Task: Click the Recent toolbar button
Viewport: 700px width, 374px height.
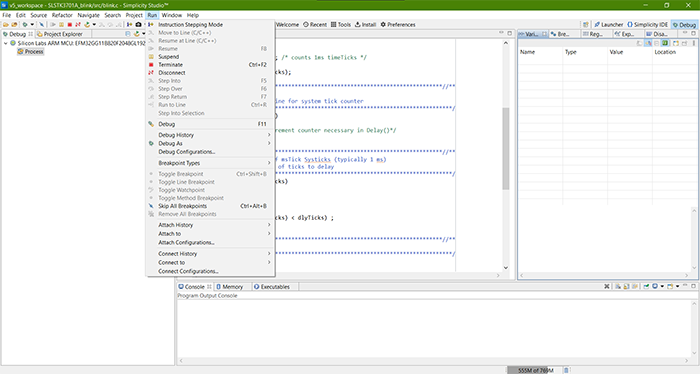Action: point(315,25)
